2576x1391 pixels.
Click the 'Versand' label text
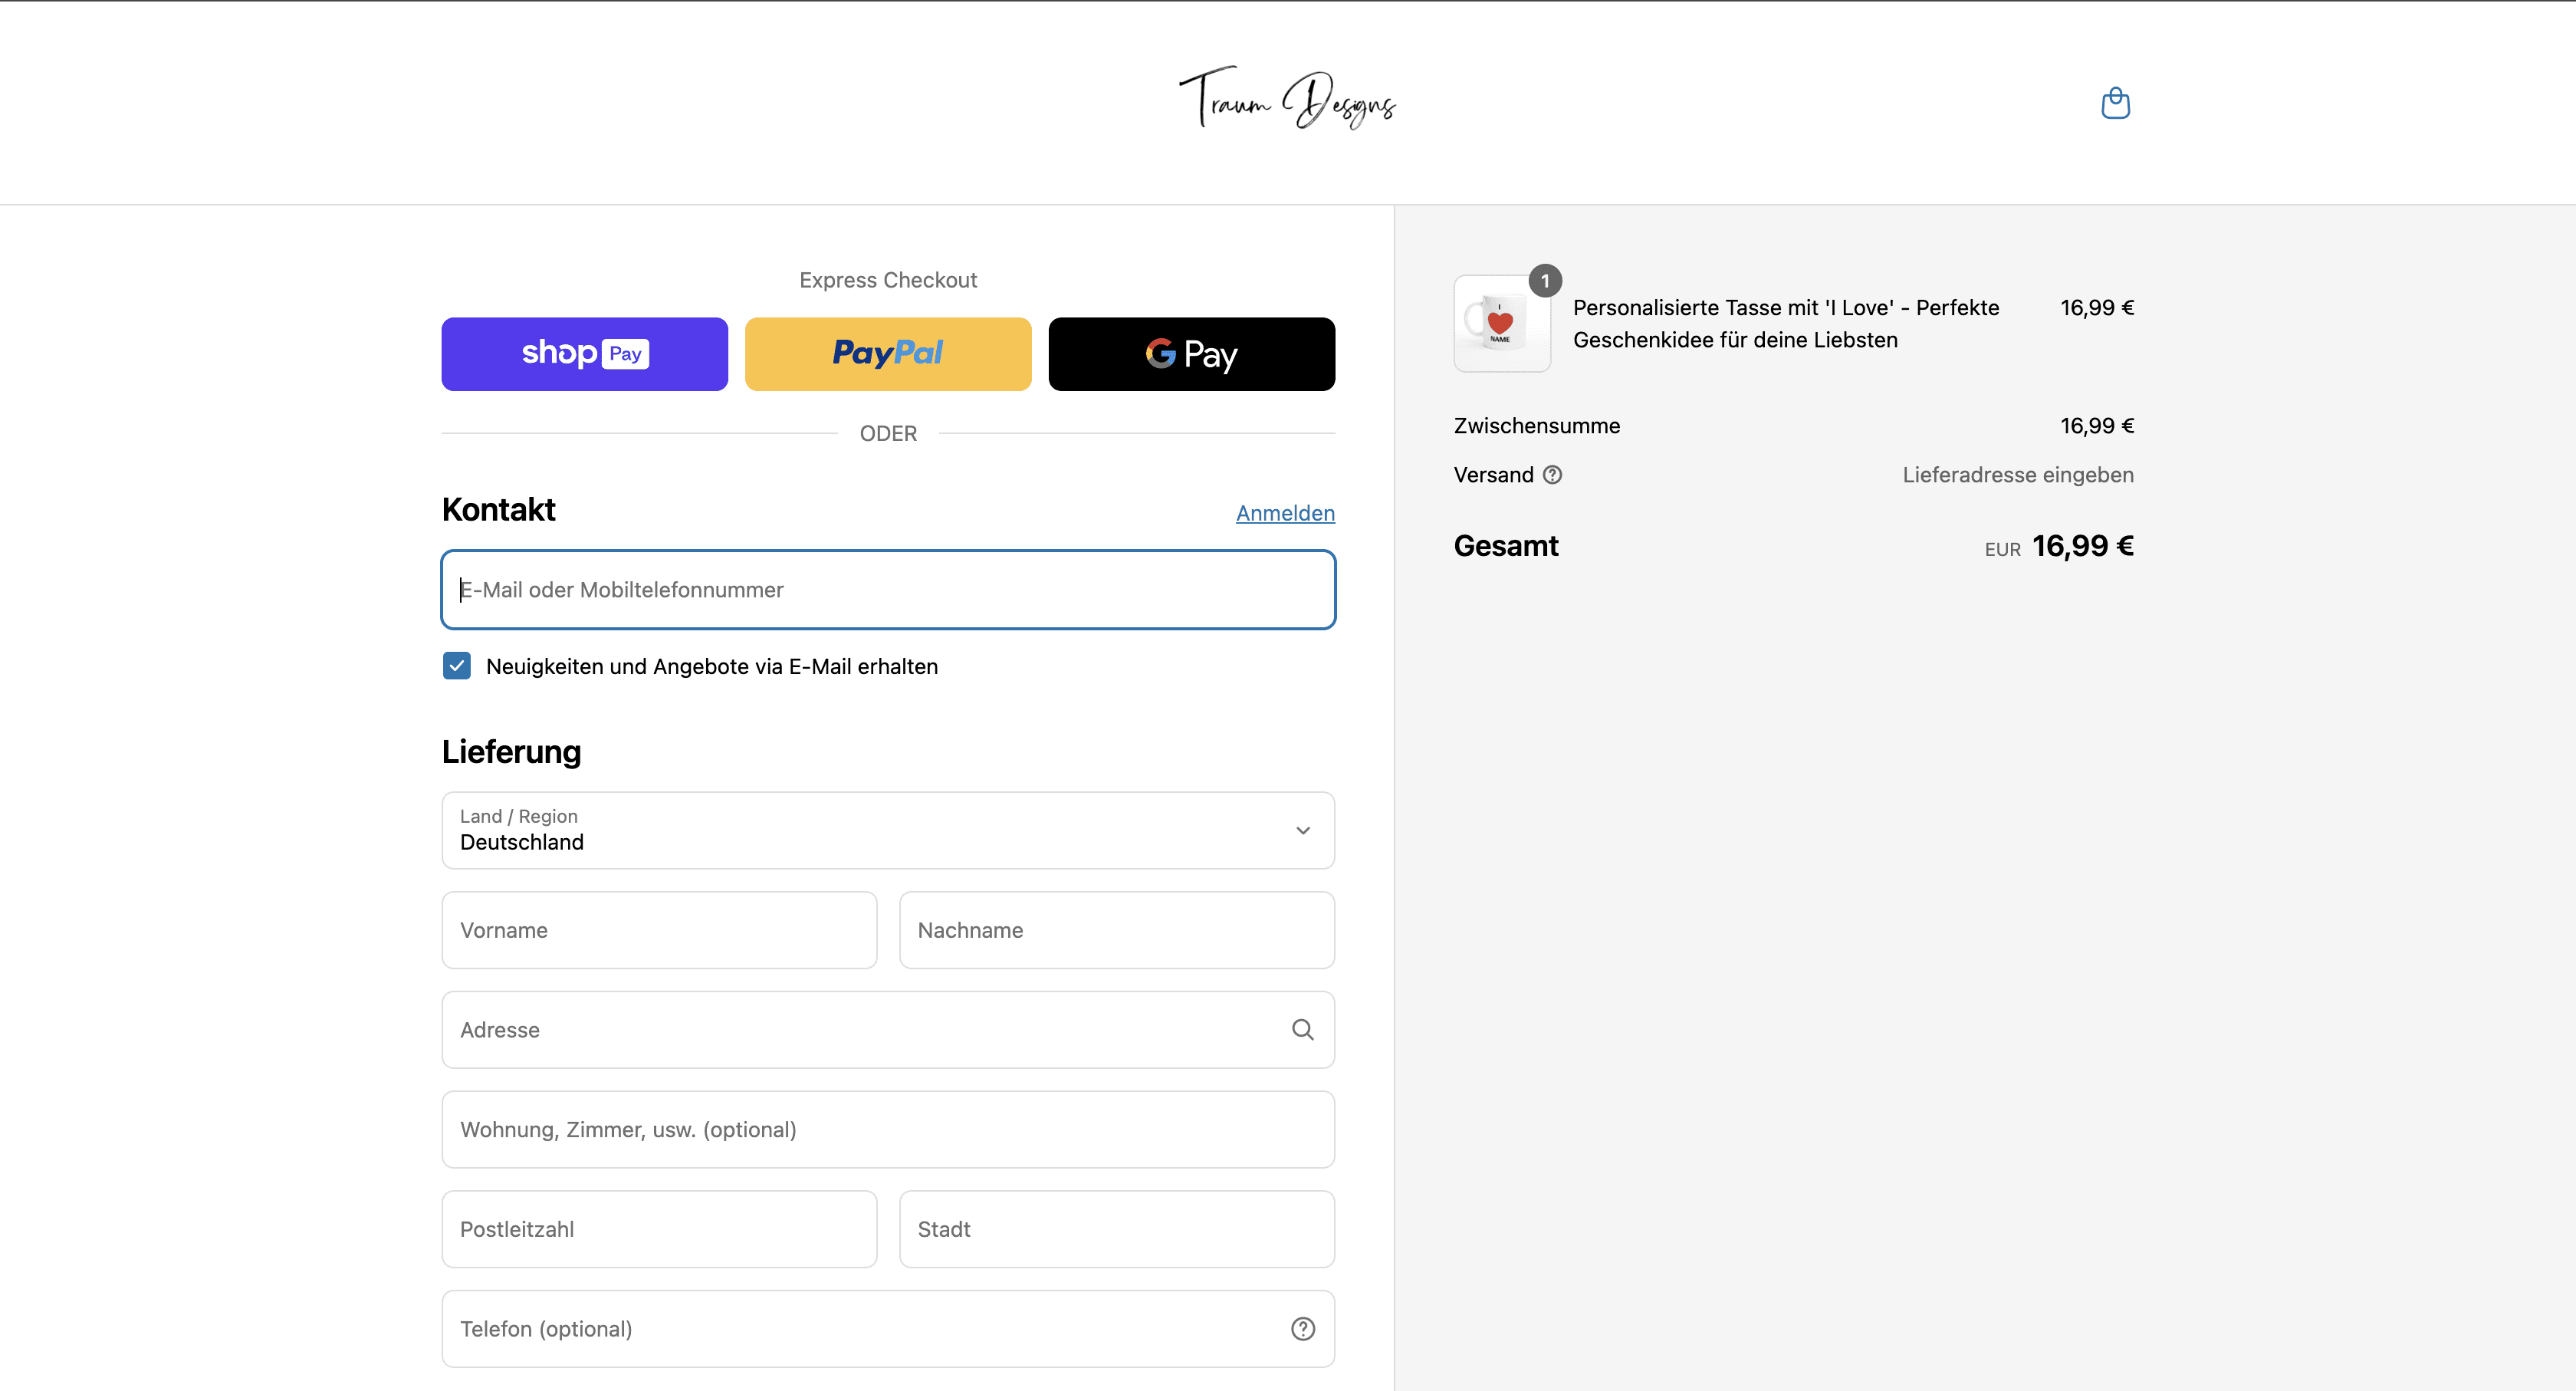(x=1494, y=475)
